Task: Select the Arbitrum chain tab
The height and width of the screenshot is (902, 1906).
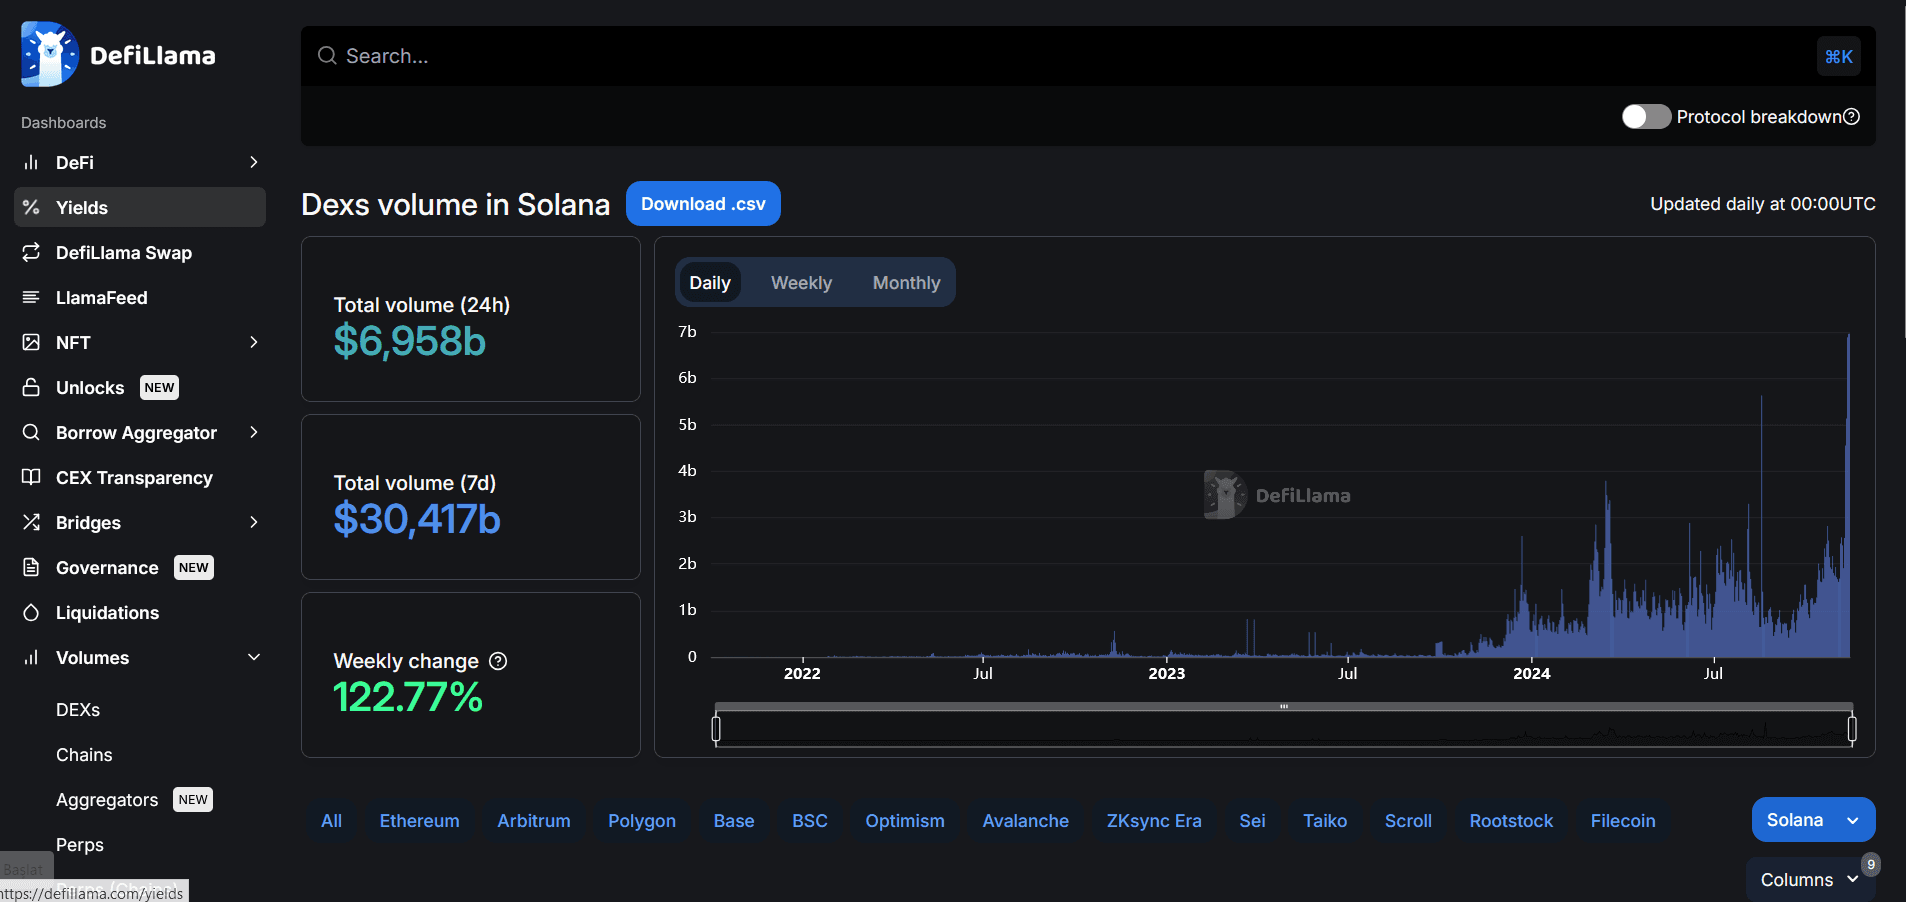Action: [x=533, y=821]
